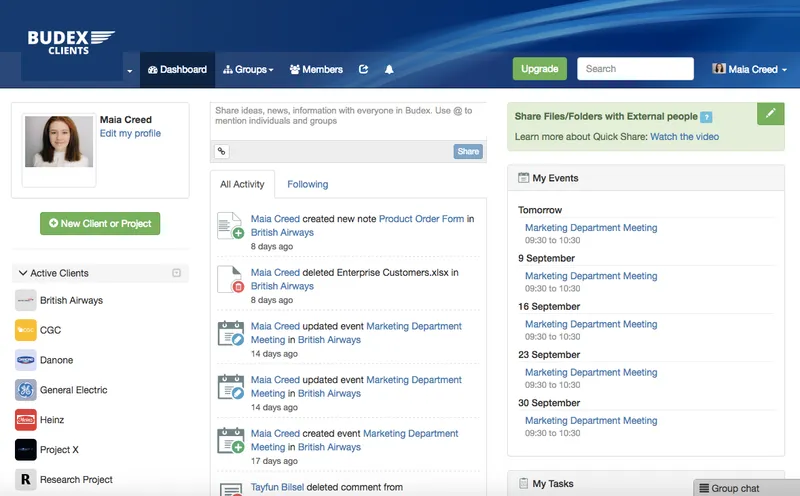Click the deleted file icon for Enterprise Customers.xlsx
Image resolution: width=800 pixels, height=496 pixels.
[230, 279]
